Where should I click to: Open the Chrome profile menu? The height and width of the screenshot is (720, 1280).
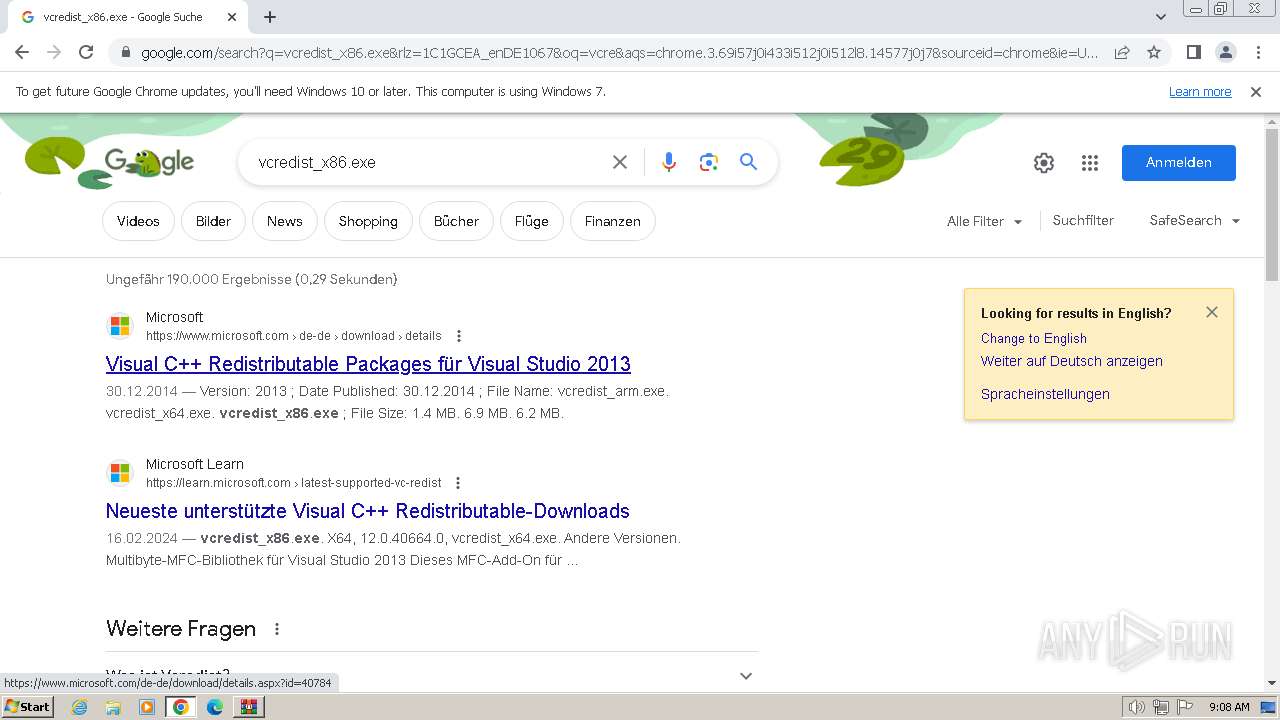coord(1225,52)
